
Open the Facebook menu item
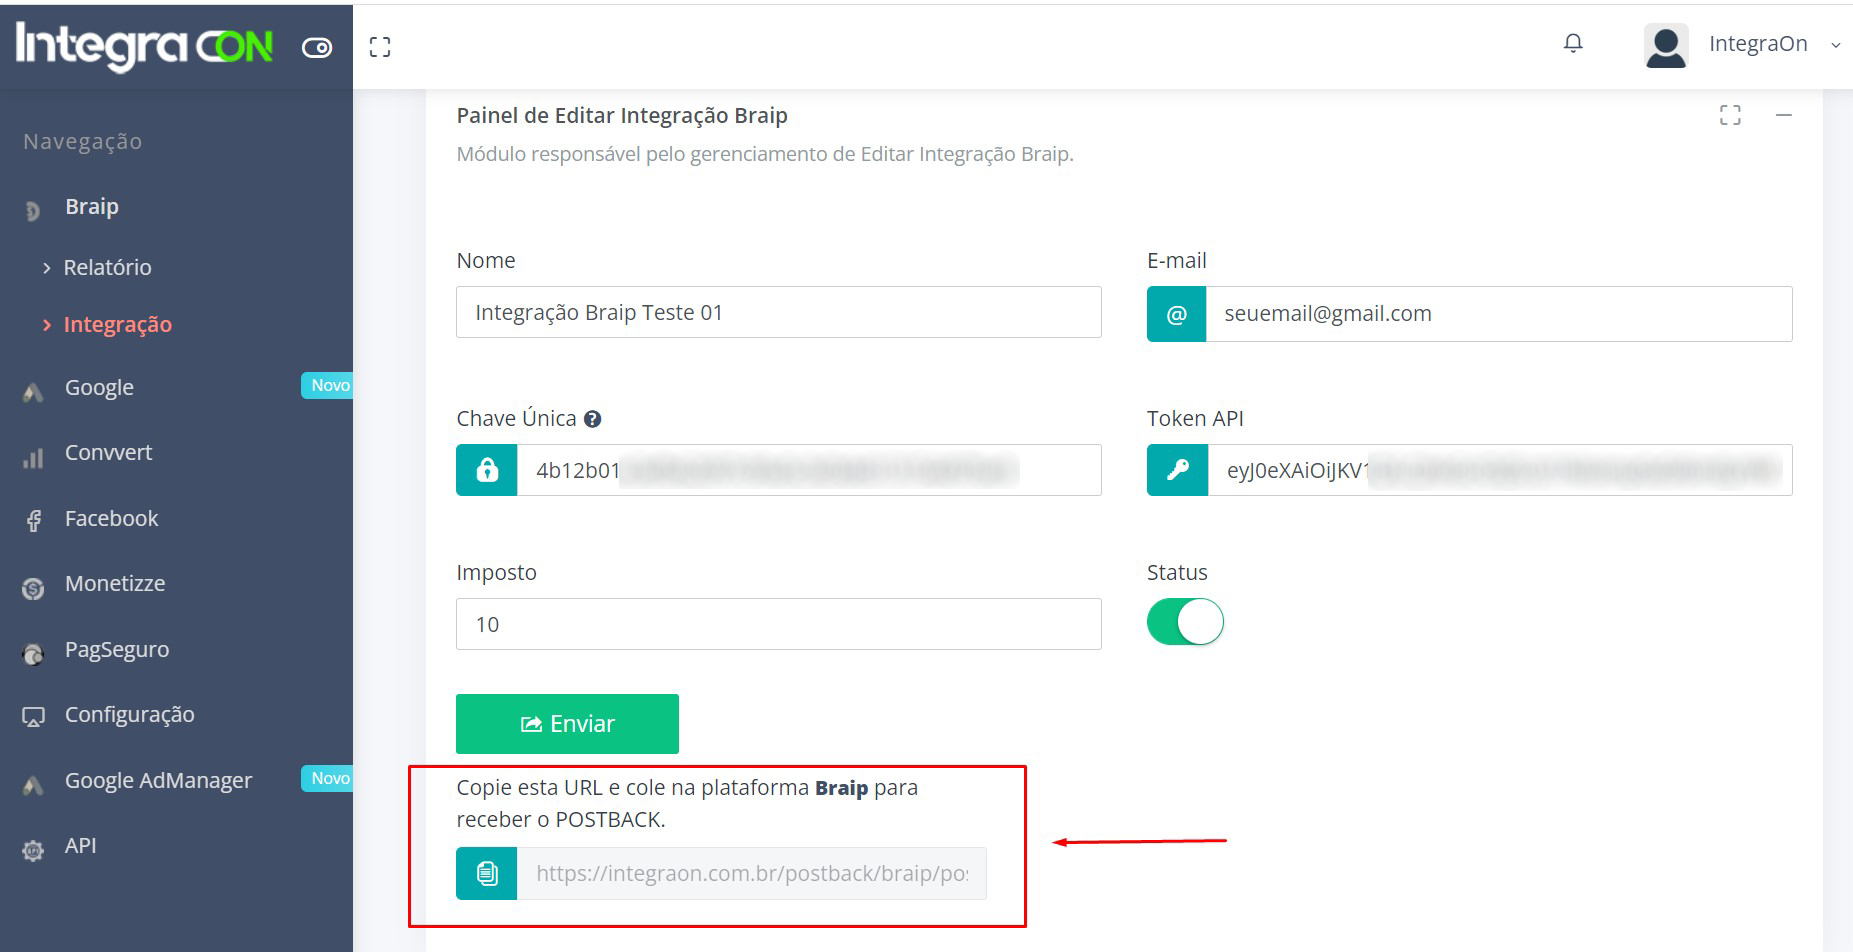(111, 518)
